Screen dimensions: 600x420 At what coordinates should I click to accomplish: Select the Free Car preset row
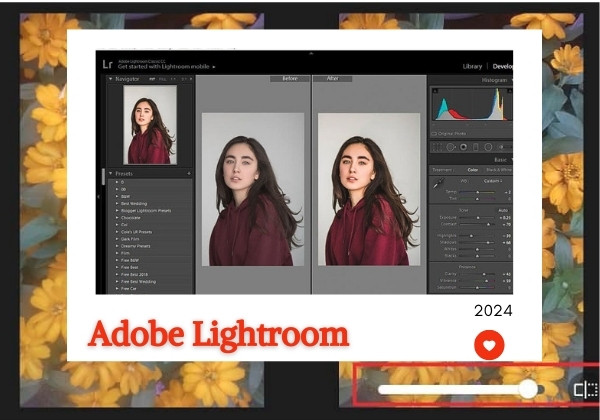coord(150,288)
